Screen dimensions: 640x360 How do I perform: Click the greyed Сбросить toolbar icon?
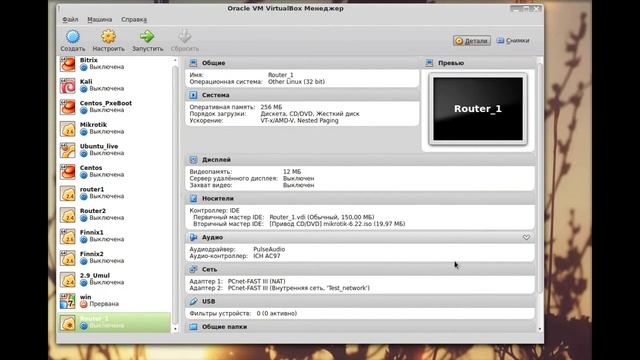click(x=184, y=37)
